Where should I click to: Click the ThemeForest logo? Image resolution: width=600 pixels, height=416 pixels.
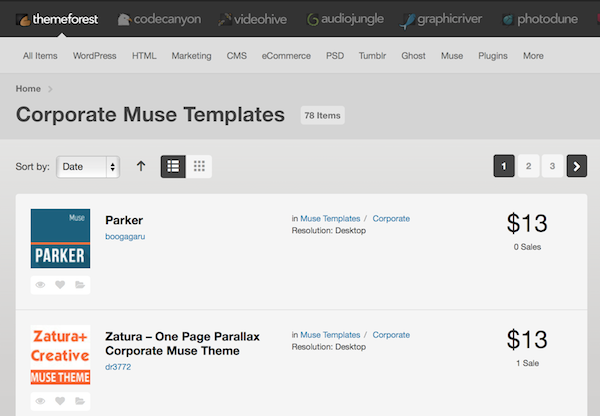55,18
